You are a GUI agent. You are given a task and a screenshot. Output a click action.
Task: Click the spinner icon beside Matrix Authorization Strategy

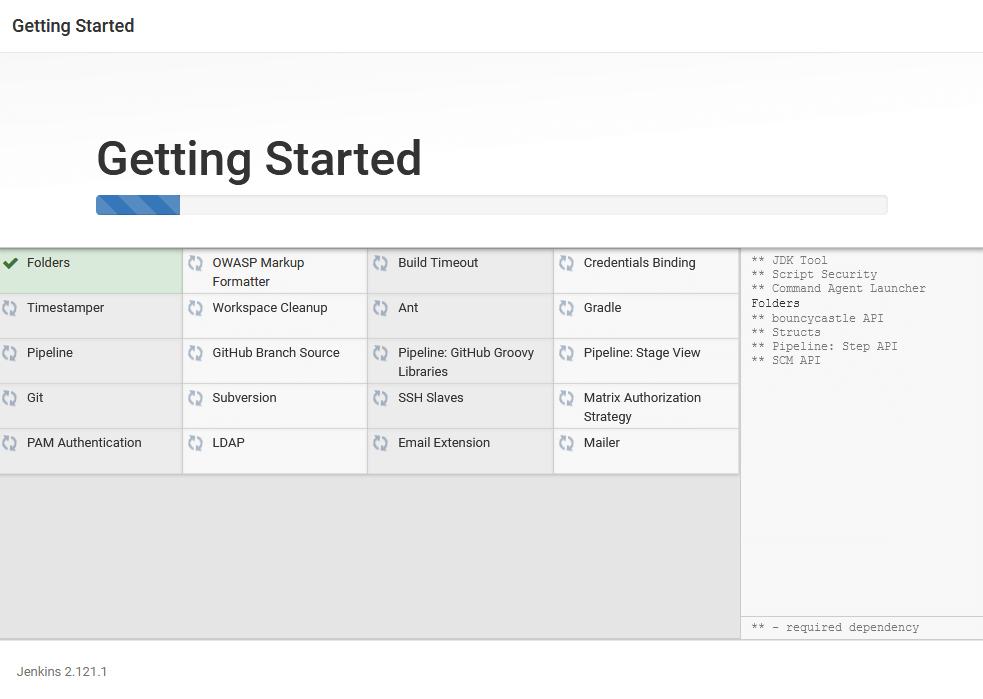pos(566,399)
